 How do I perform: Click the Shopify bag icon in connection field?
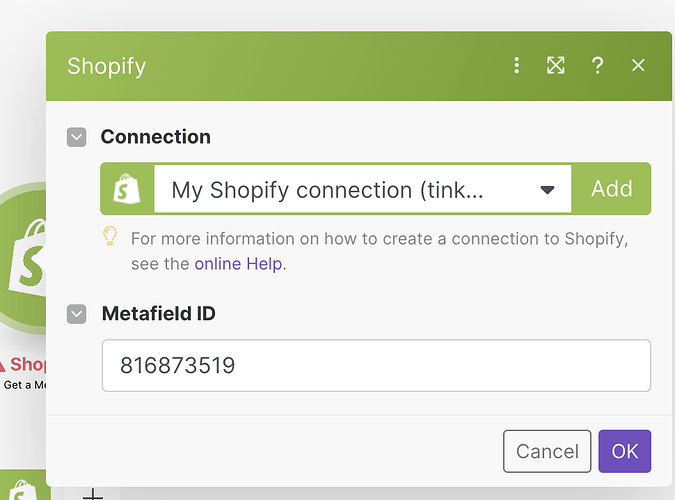tap(128, 189)
